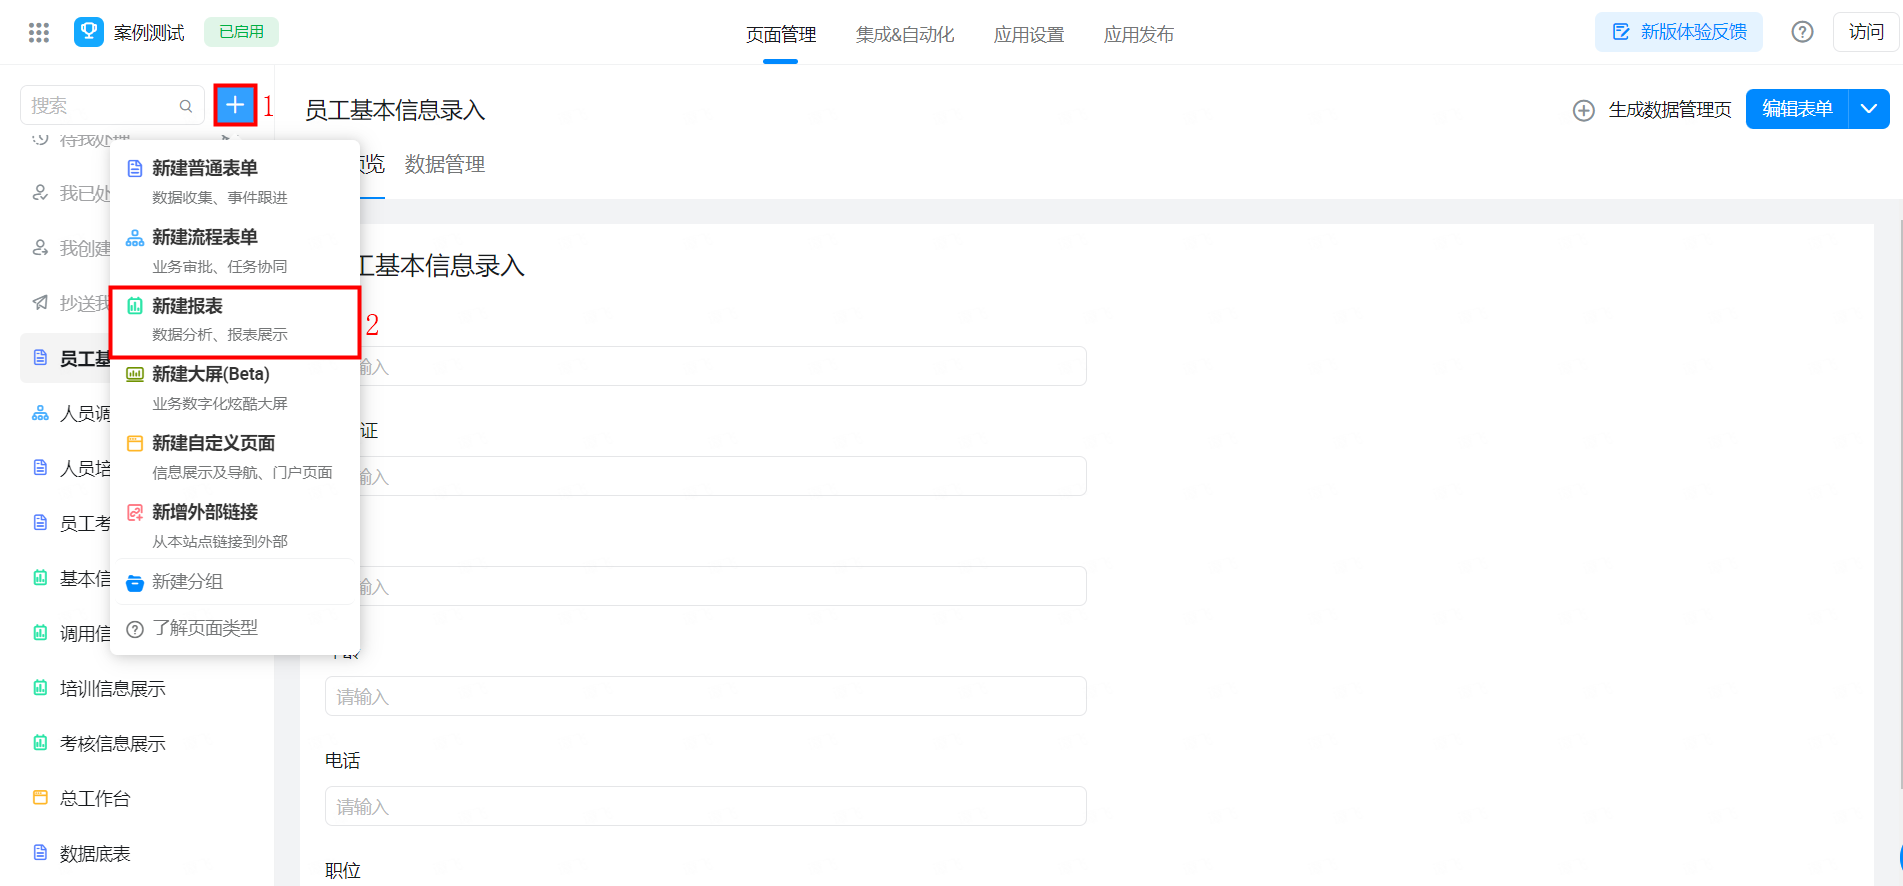The image size is (1903, 886).
Task: Click the 案例测试 app logo icon
Action: pyautogui.click(x=89, y=32)
